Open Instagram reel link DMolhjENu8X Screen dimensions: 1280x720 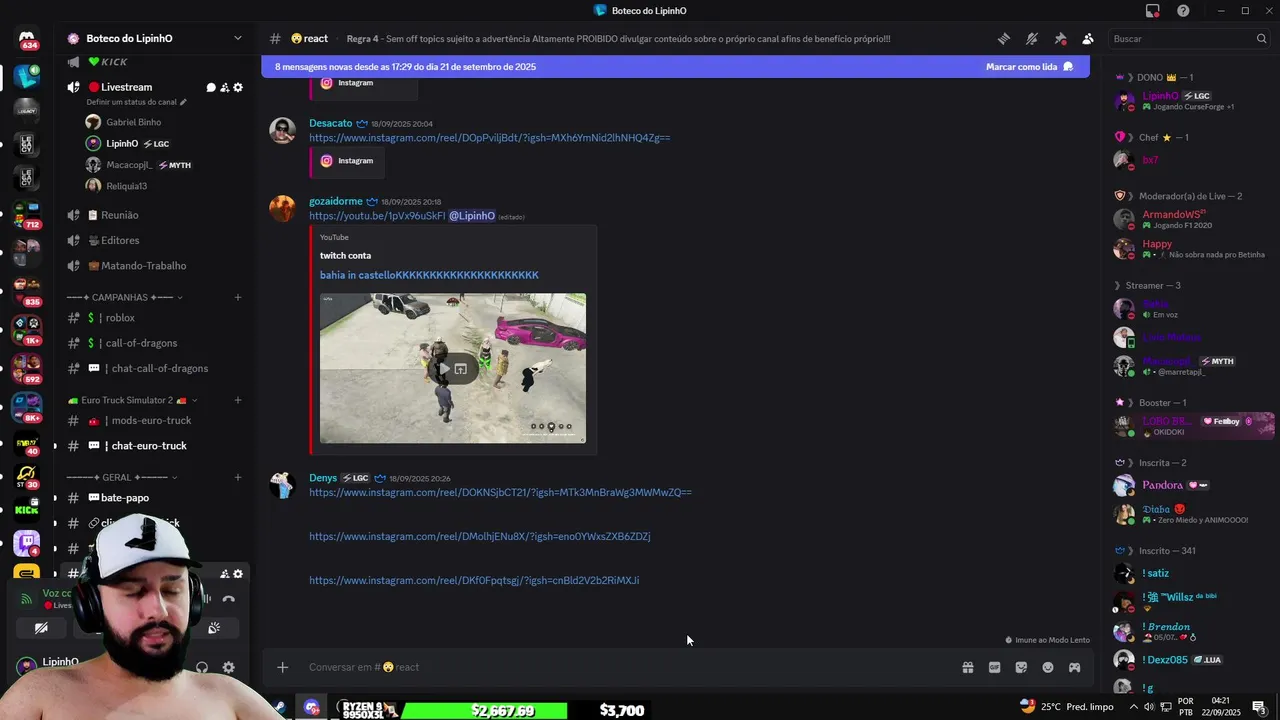(x=480, y=536)
